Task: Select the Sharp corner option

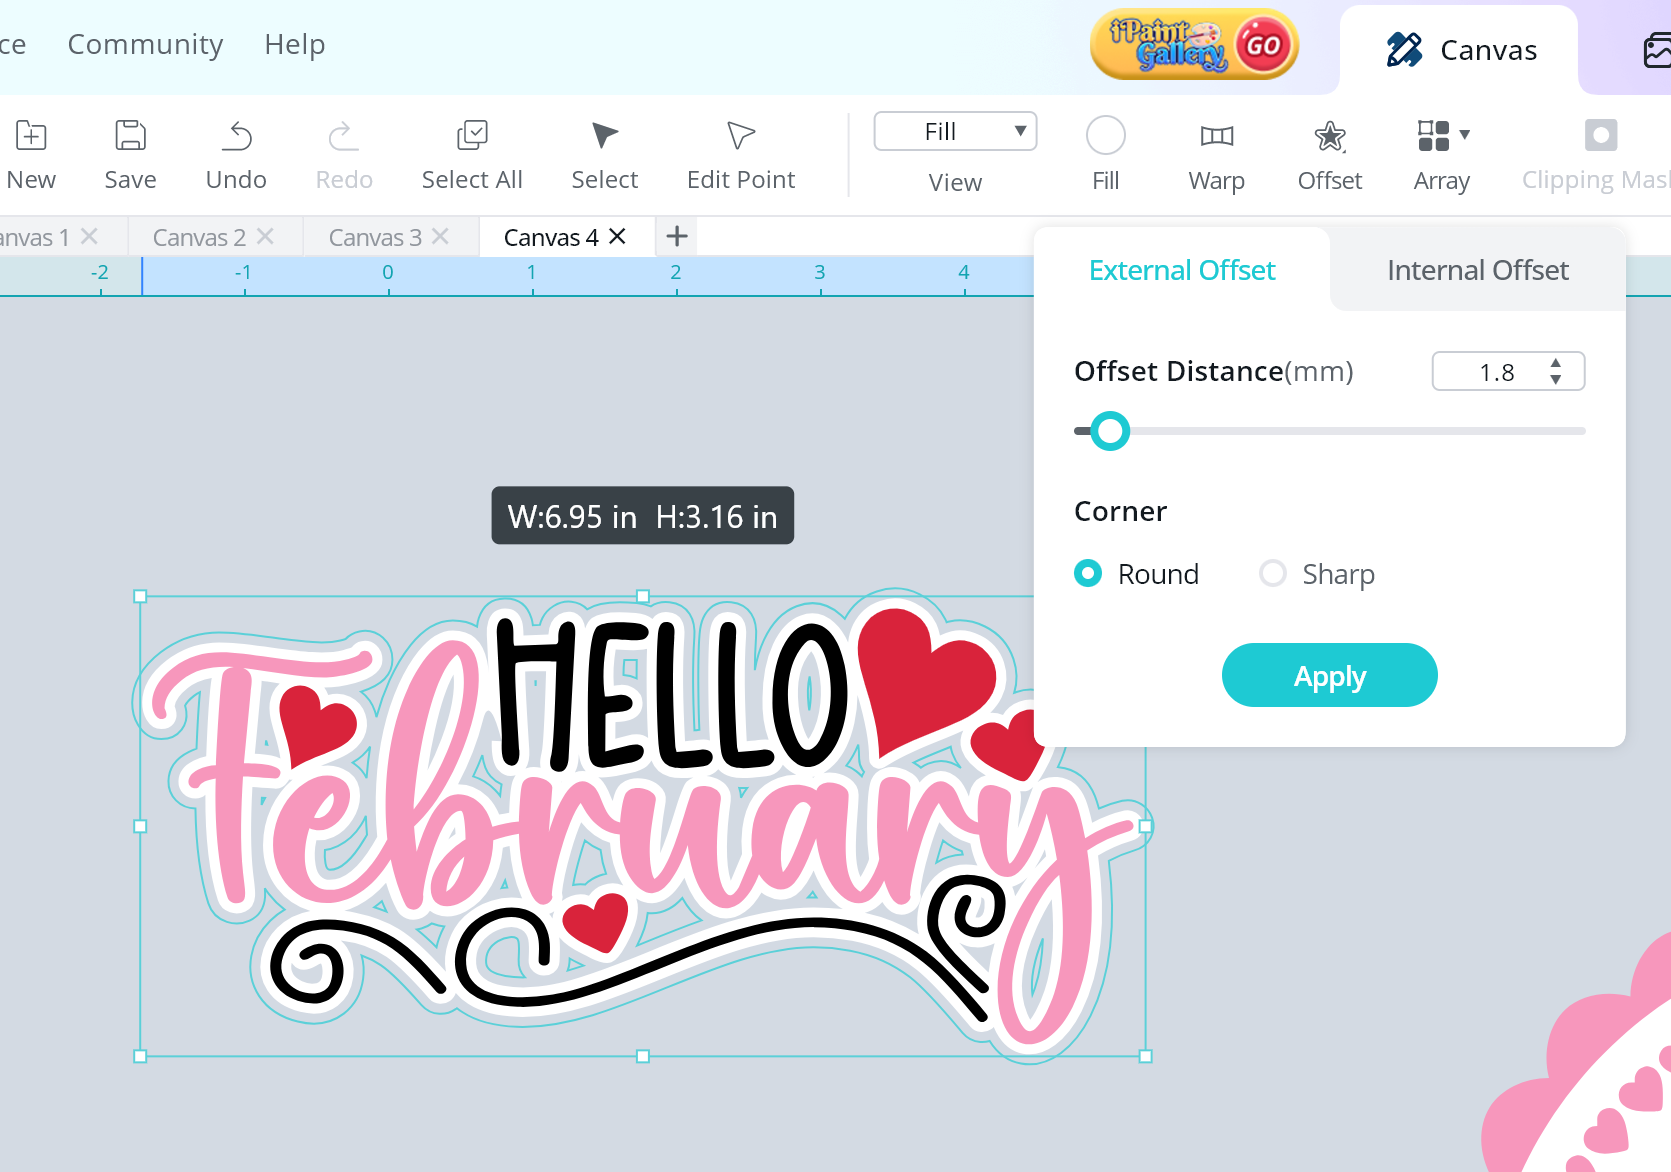Action: [x=1272, y=574]
